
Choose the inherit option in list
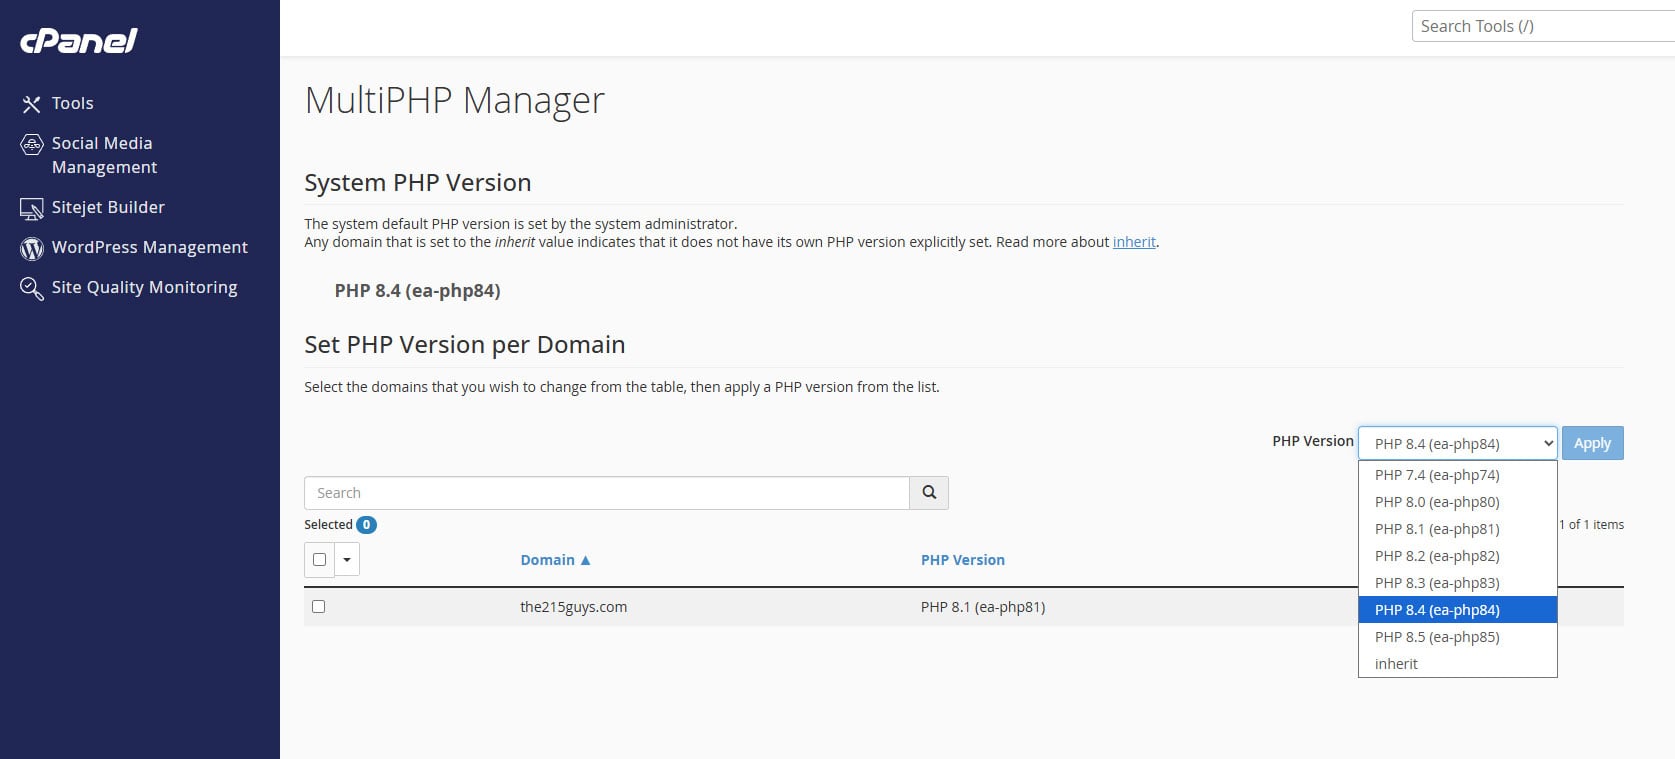point(1457,664)
